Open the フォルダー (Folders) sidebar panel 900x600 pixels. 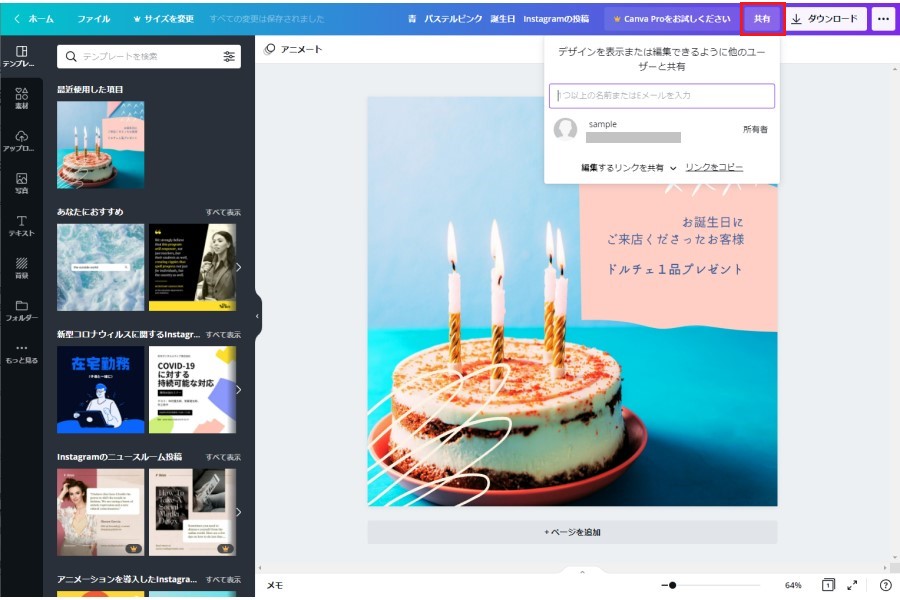coord(21,310)
